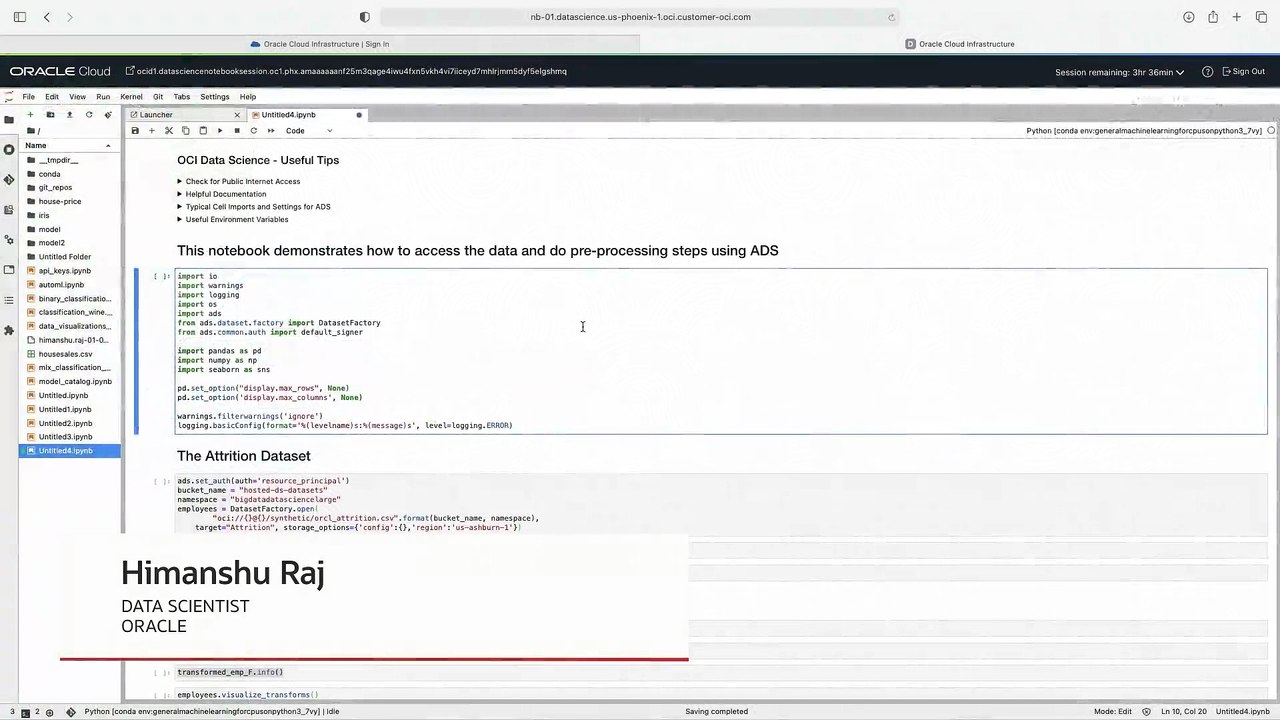Open the automl.ipynb notebook
The width and height of the screenshot is (1280, 720).
(x=61, y=285)
